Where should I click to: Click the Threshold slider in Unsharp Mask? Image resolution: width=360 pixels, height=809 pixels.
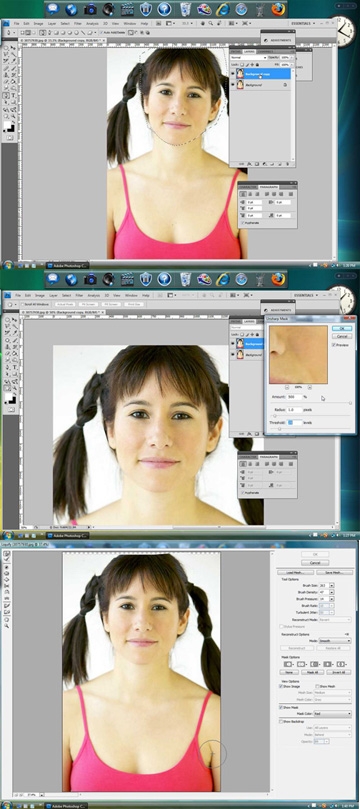[311, 429]
